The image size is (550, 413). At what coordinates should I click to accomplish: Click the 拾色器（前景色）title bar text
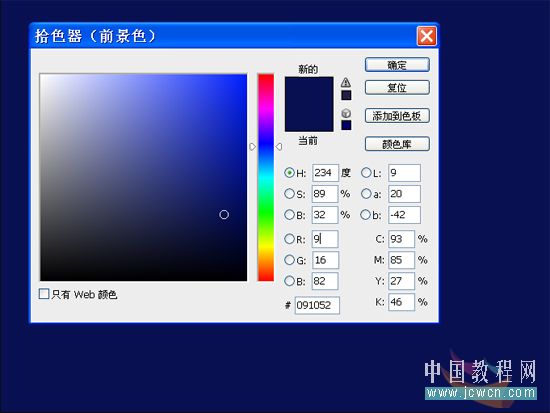click(95, 36)
